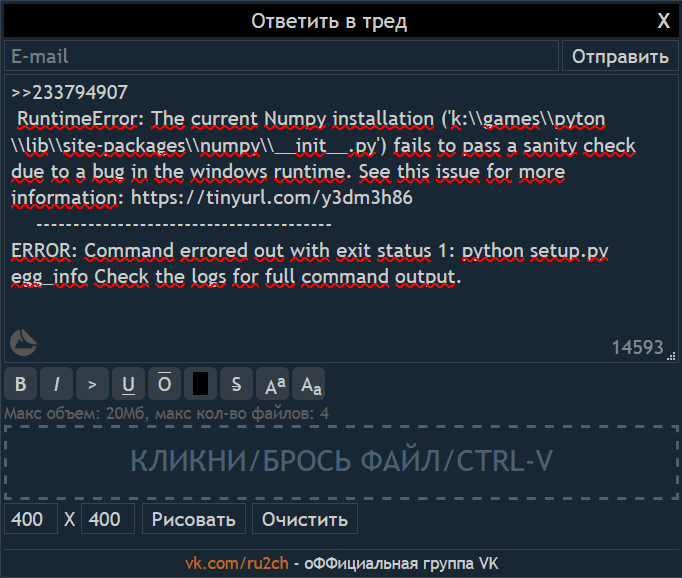Click the Ответить в тред title bar
This screenshot has width=682, height=578.
[329, 21]
